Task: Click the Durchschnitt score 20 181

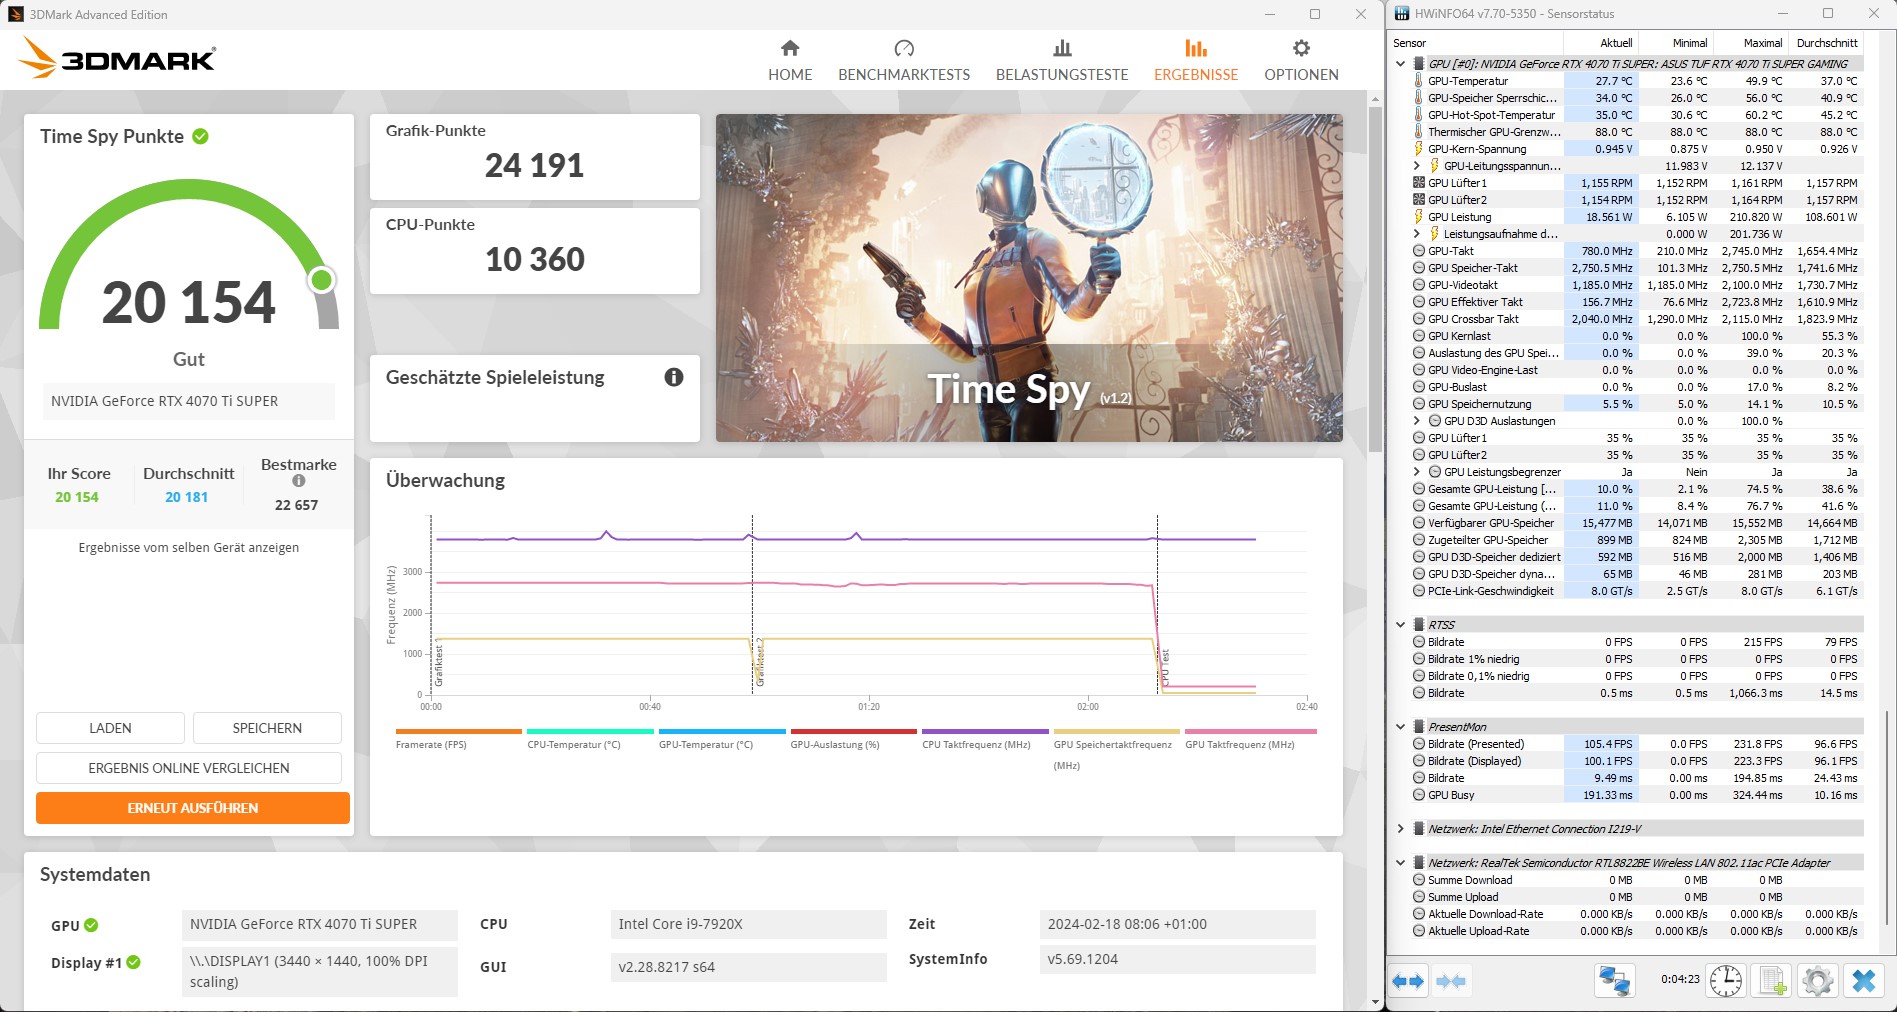Action: click(x=187, y=497)
